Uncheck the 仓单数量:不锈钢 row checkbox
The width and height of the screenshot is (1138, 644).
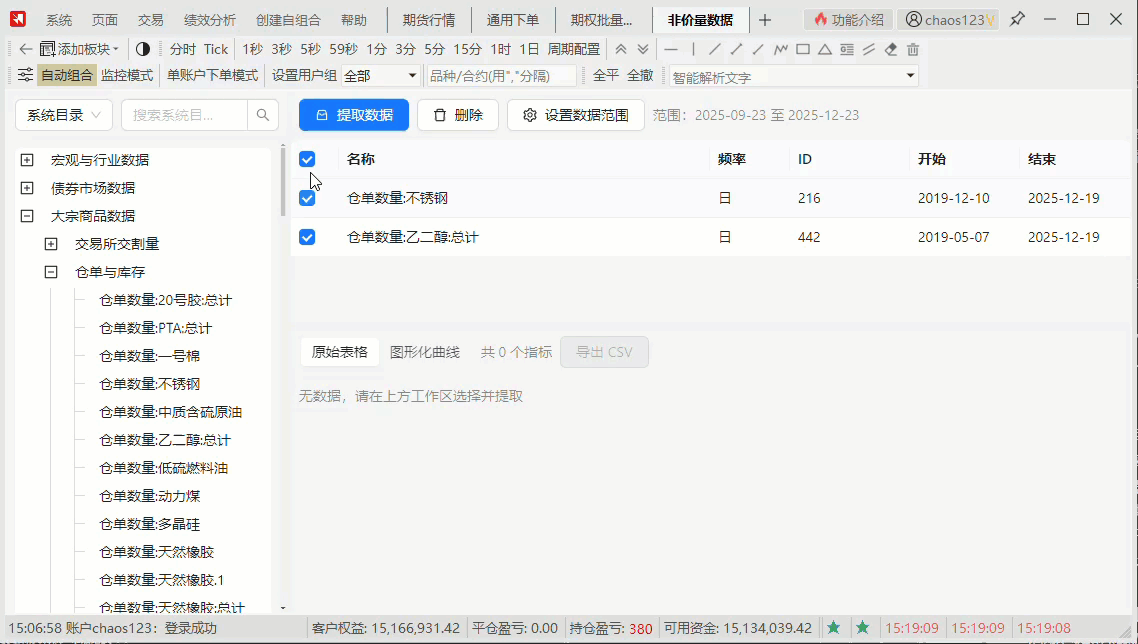coord(307,198)
